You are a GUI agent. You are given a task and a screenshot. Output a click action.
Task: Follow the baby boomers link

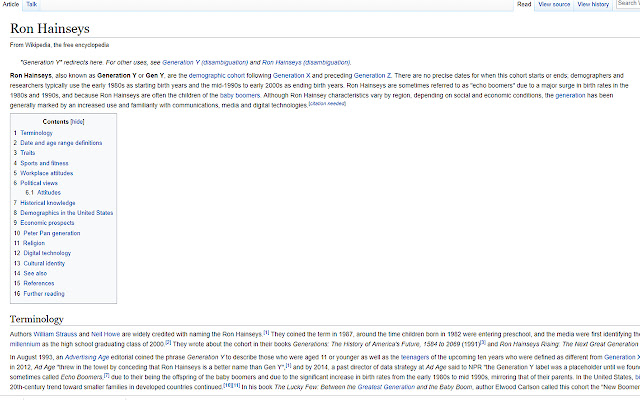click(240, 96)
